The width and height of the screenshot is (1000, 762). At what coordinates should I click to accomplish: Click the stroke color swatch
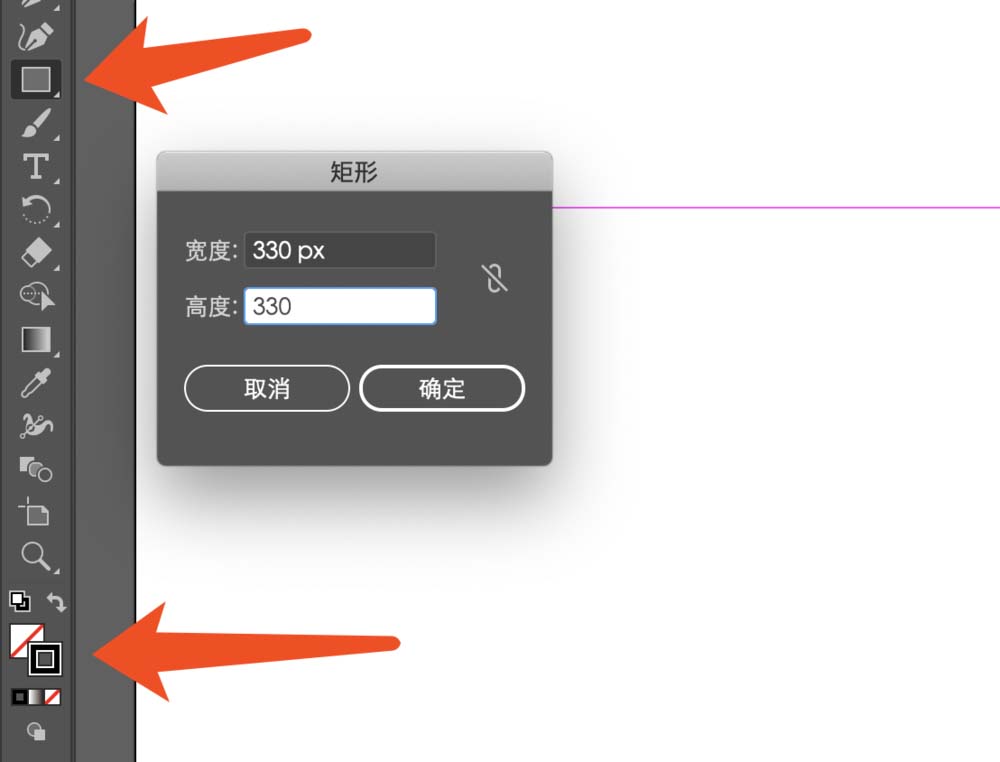click(x=45, y=659)
